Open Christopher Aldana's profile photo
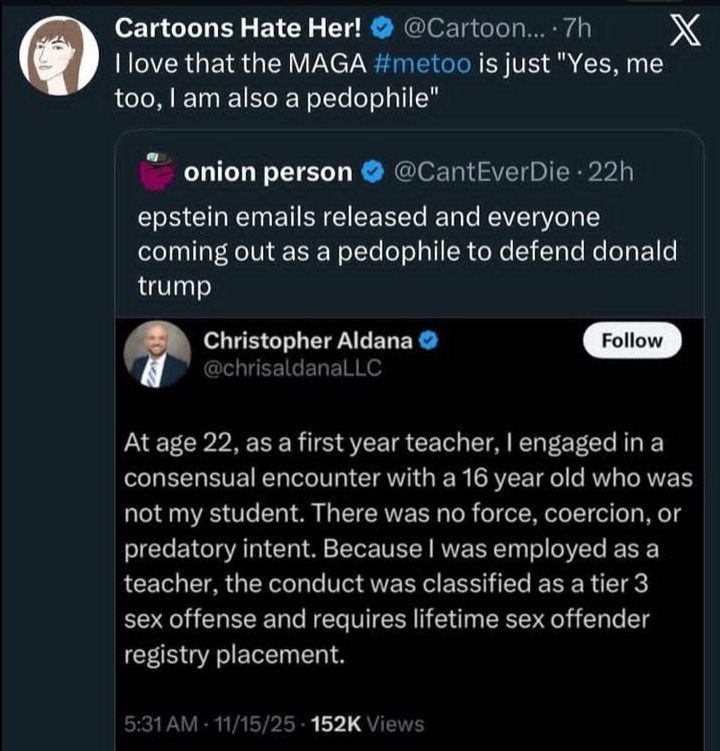The image size is (720, 751). tap(158, 355)
